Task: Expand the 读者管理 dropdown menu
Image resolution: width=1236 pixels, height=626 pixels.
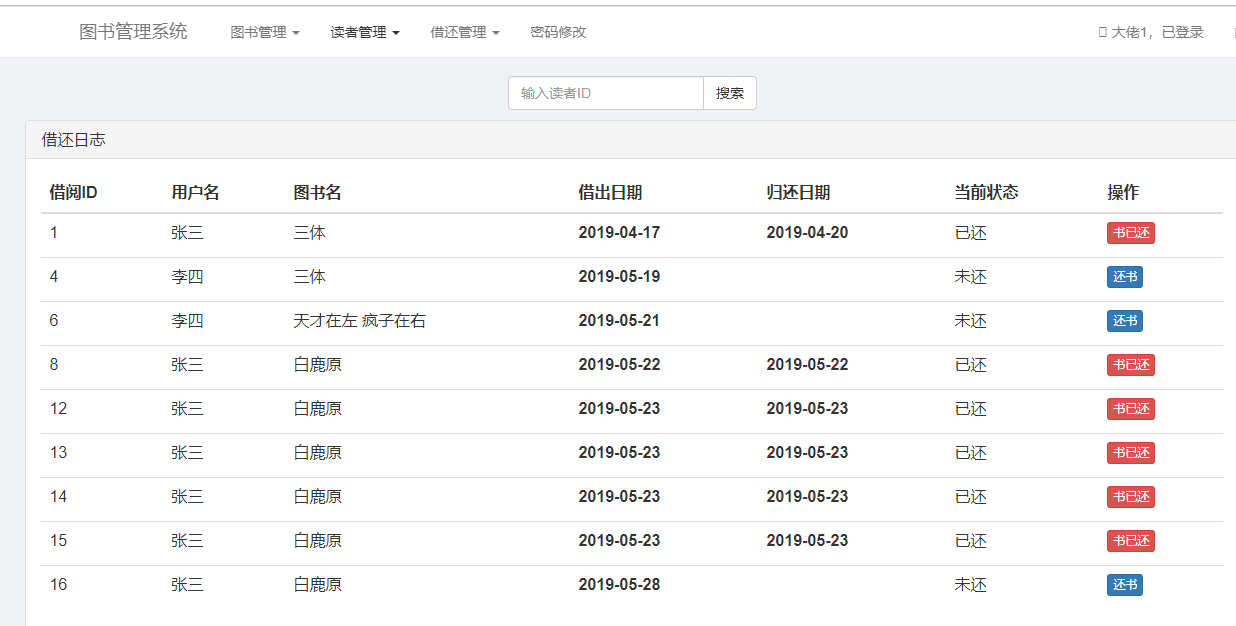Action: point(365,32)
